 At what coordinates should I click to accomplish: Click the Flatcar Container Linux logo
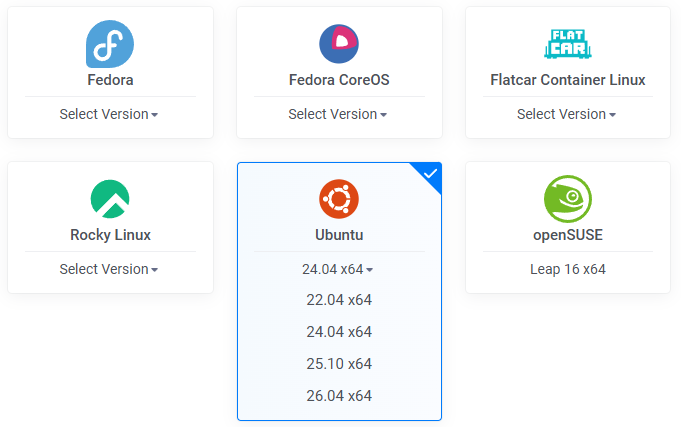point(568,44)
